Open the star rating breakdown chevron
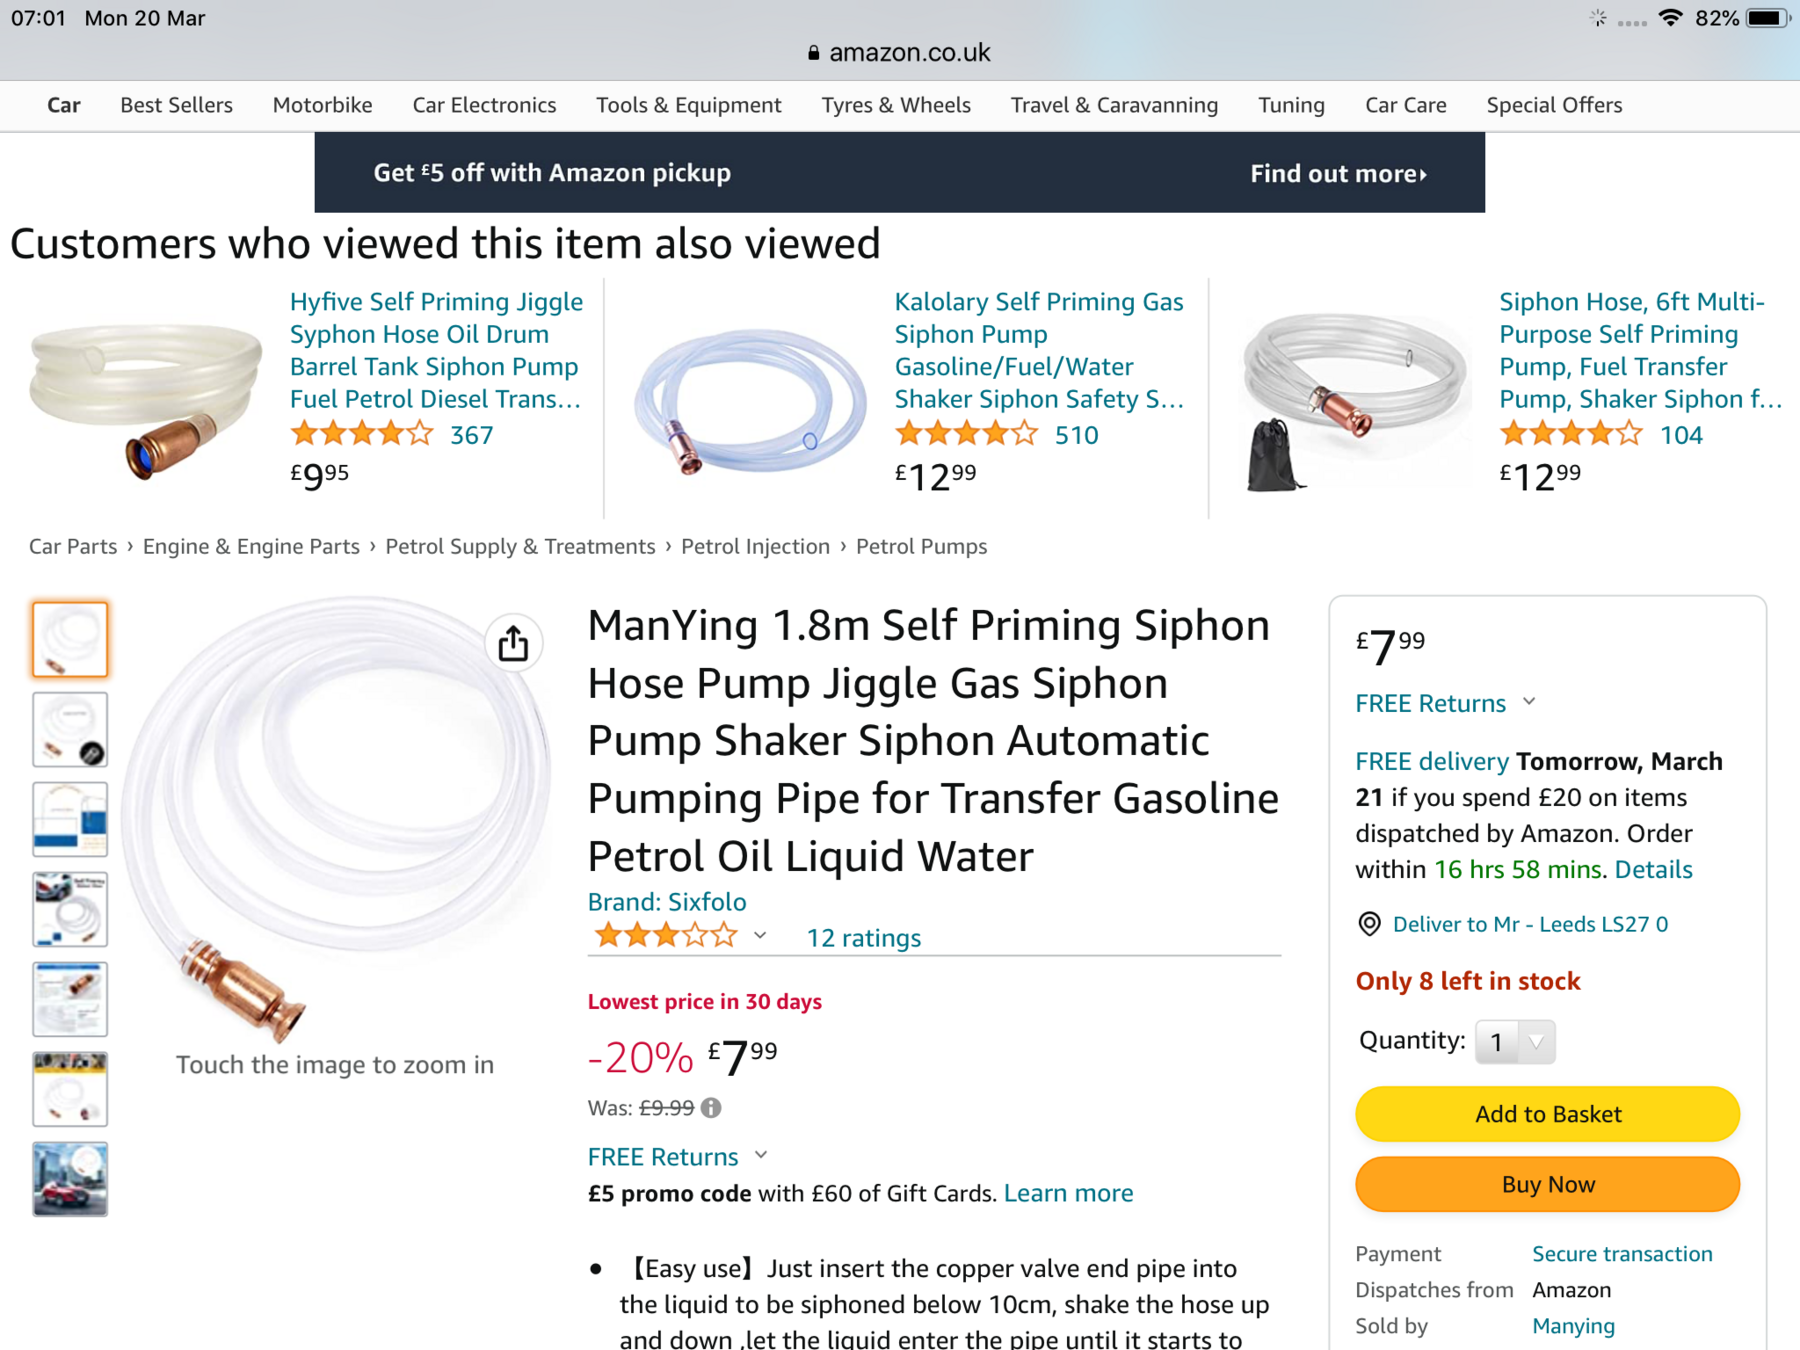 760,936
